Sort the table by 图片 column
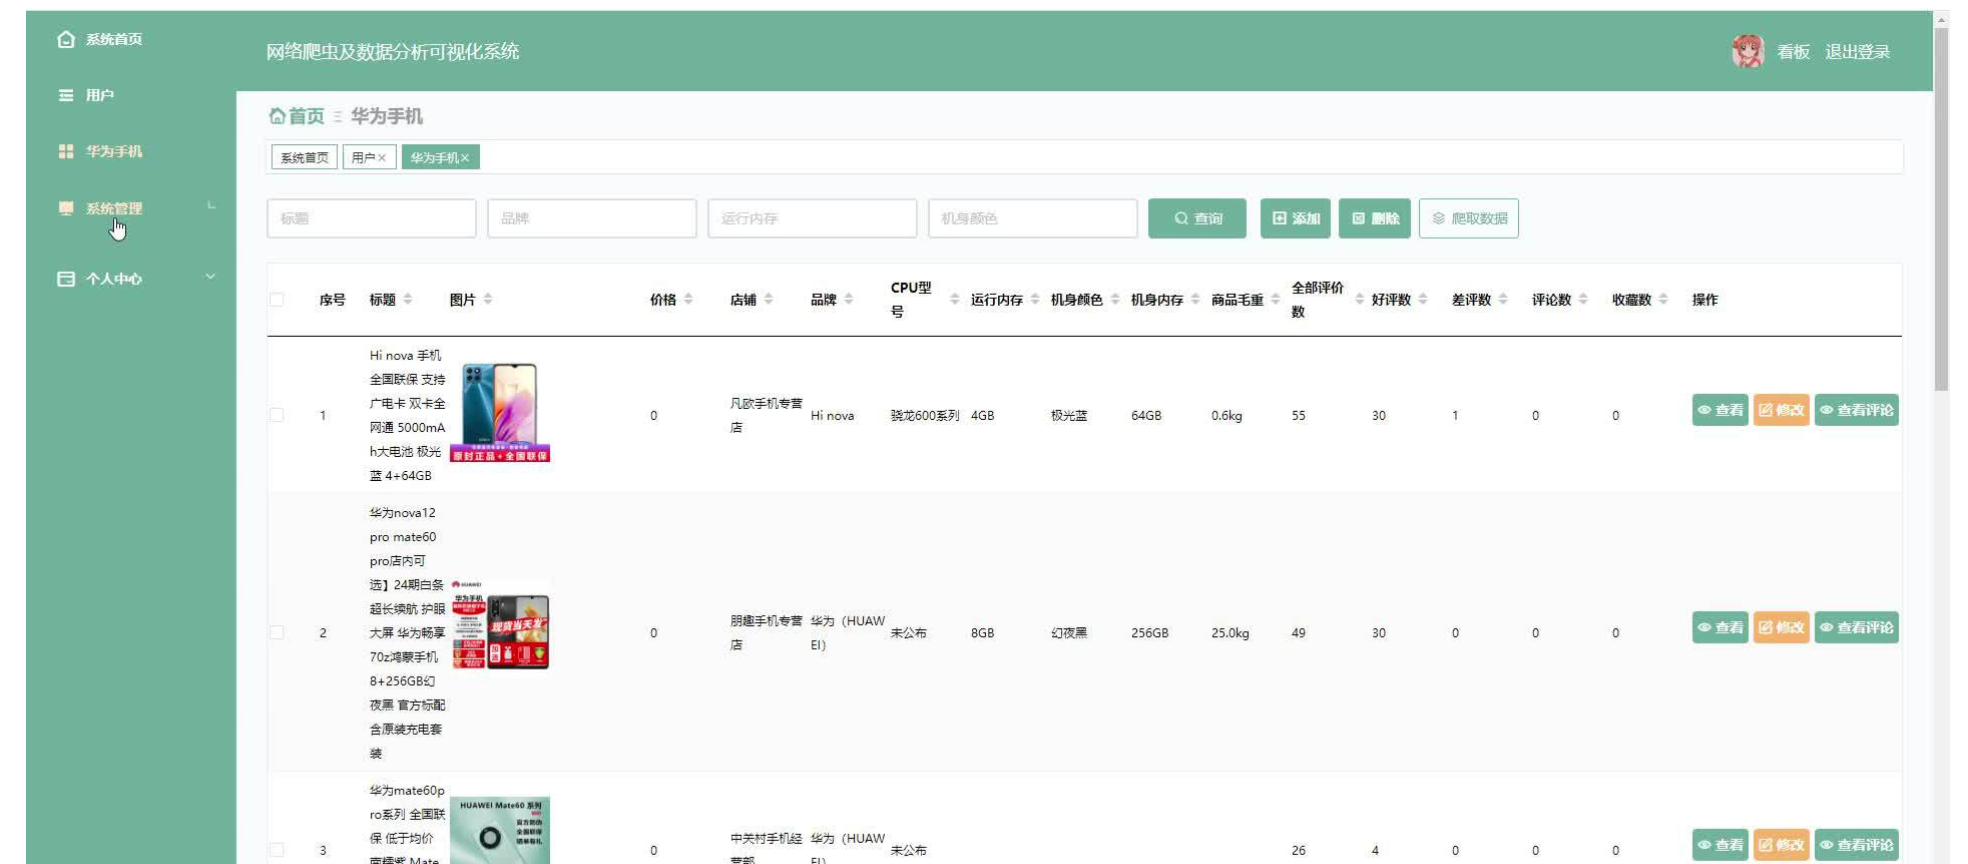1968x864 pixels. pos(488,299)
